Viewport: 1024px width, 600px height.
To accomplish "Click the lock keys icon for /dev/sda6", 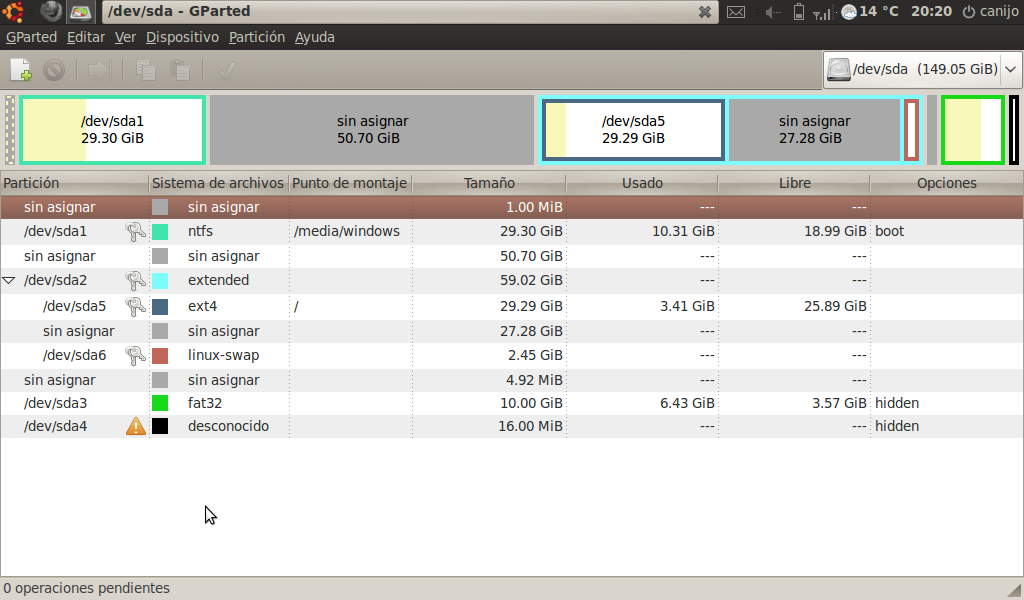I will (135, 355).
